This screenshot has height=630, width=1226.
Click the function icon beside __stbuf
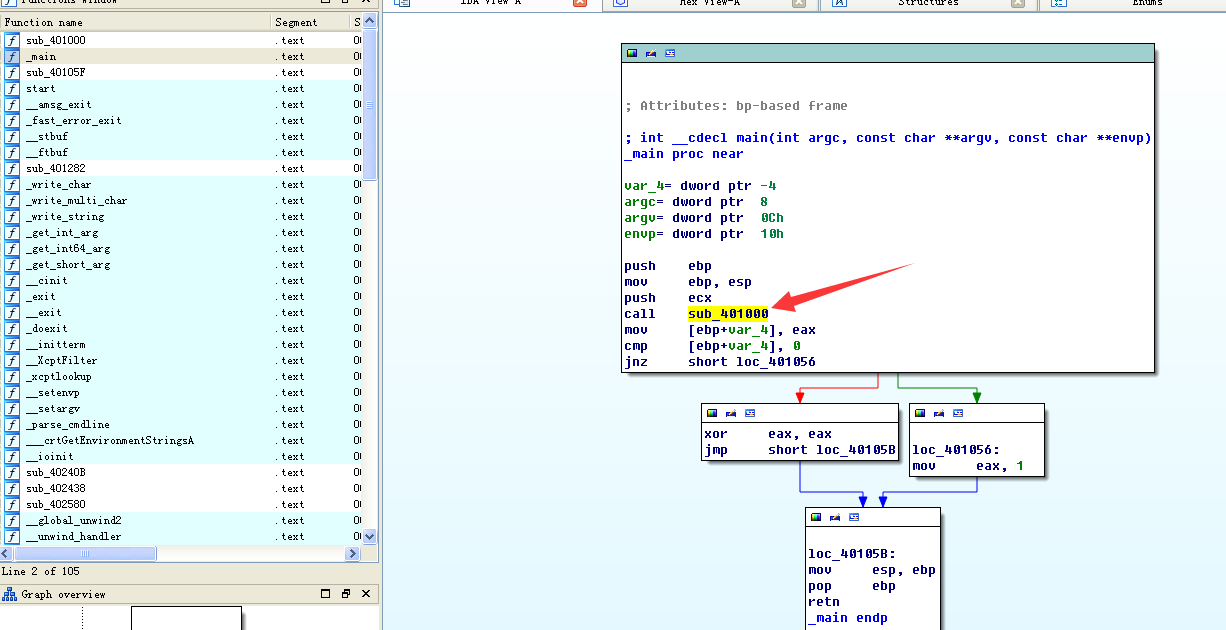(11, 136)
